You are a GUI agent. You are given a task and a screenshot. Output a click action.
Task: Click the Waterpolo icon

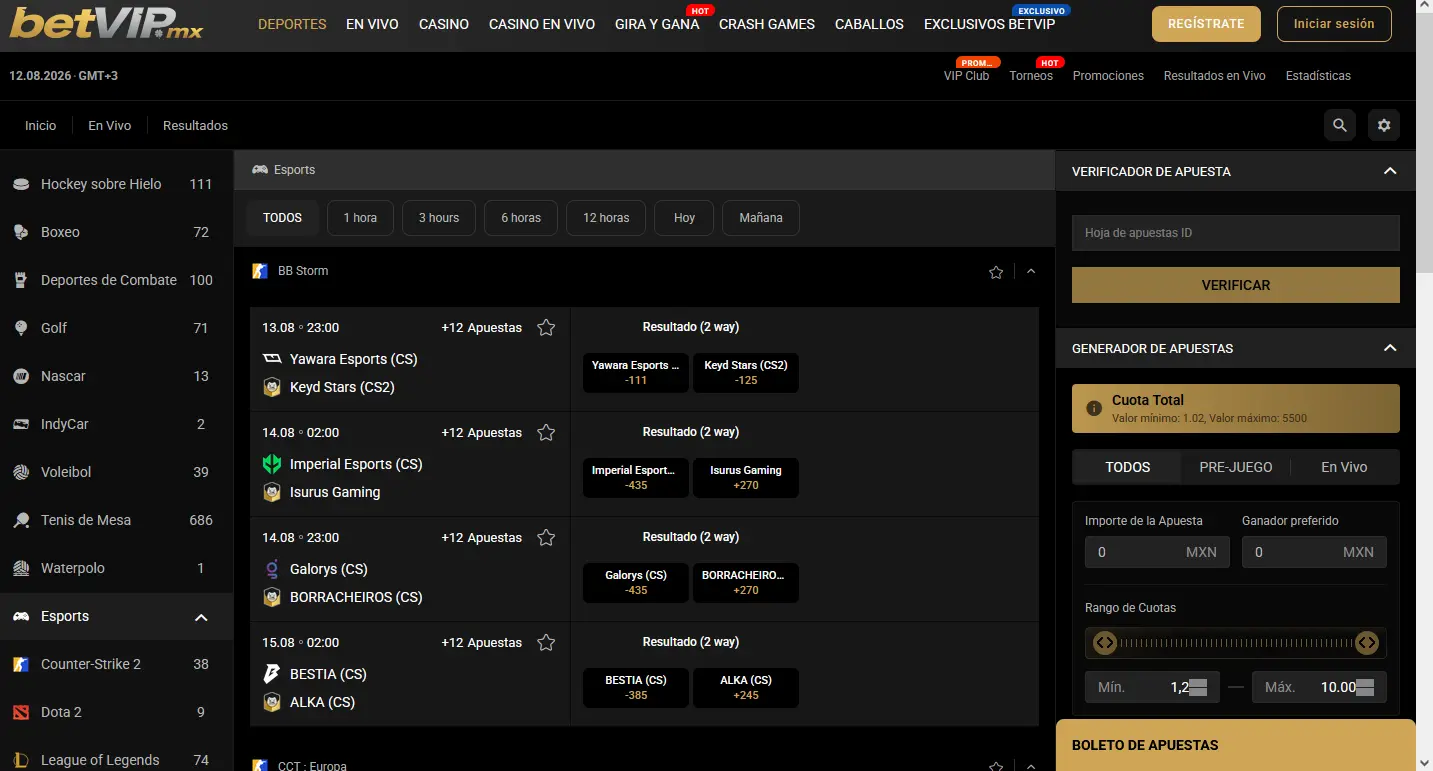[21, 568]
